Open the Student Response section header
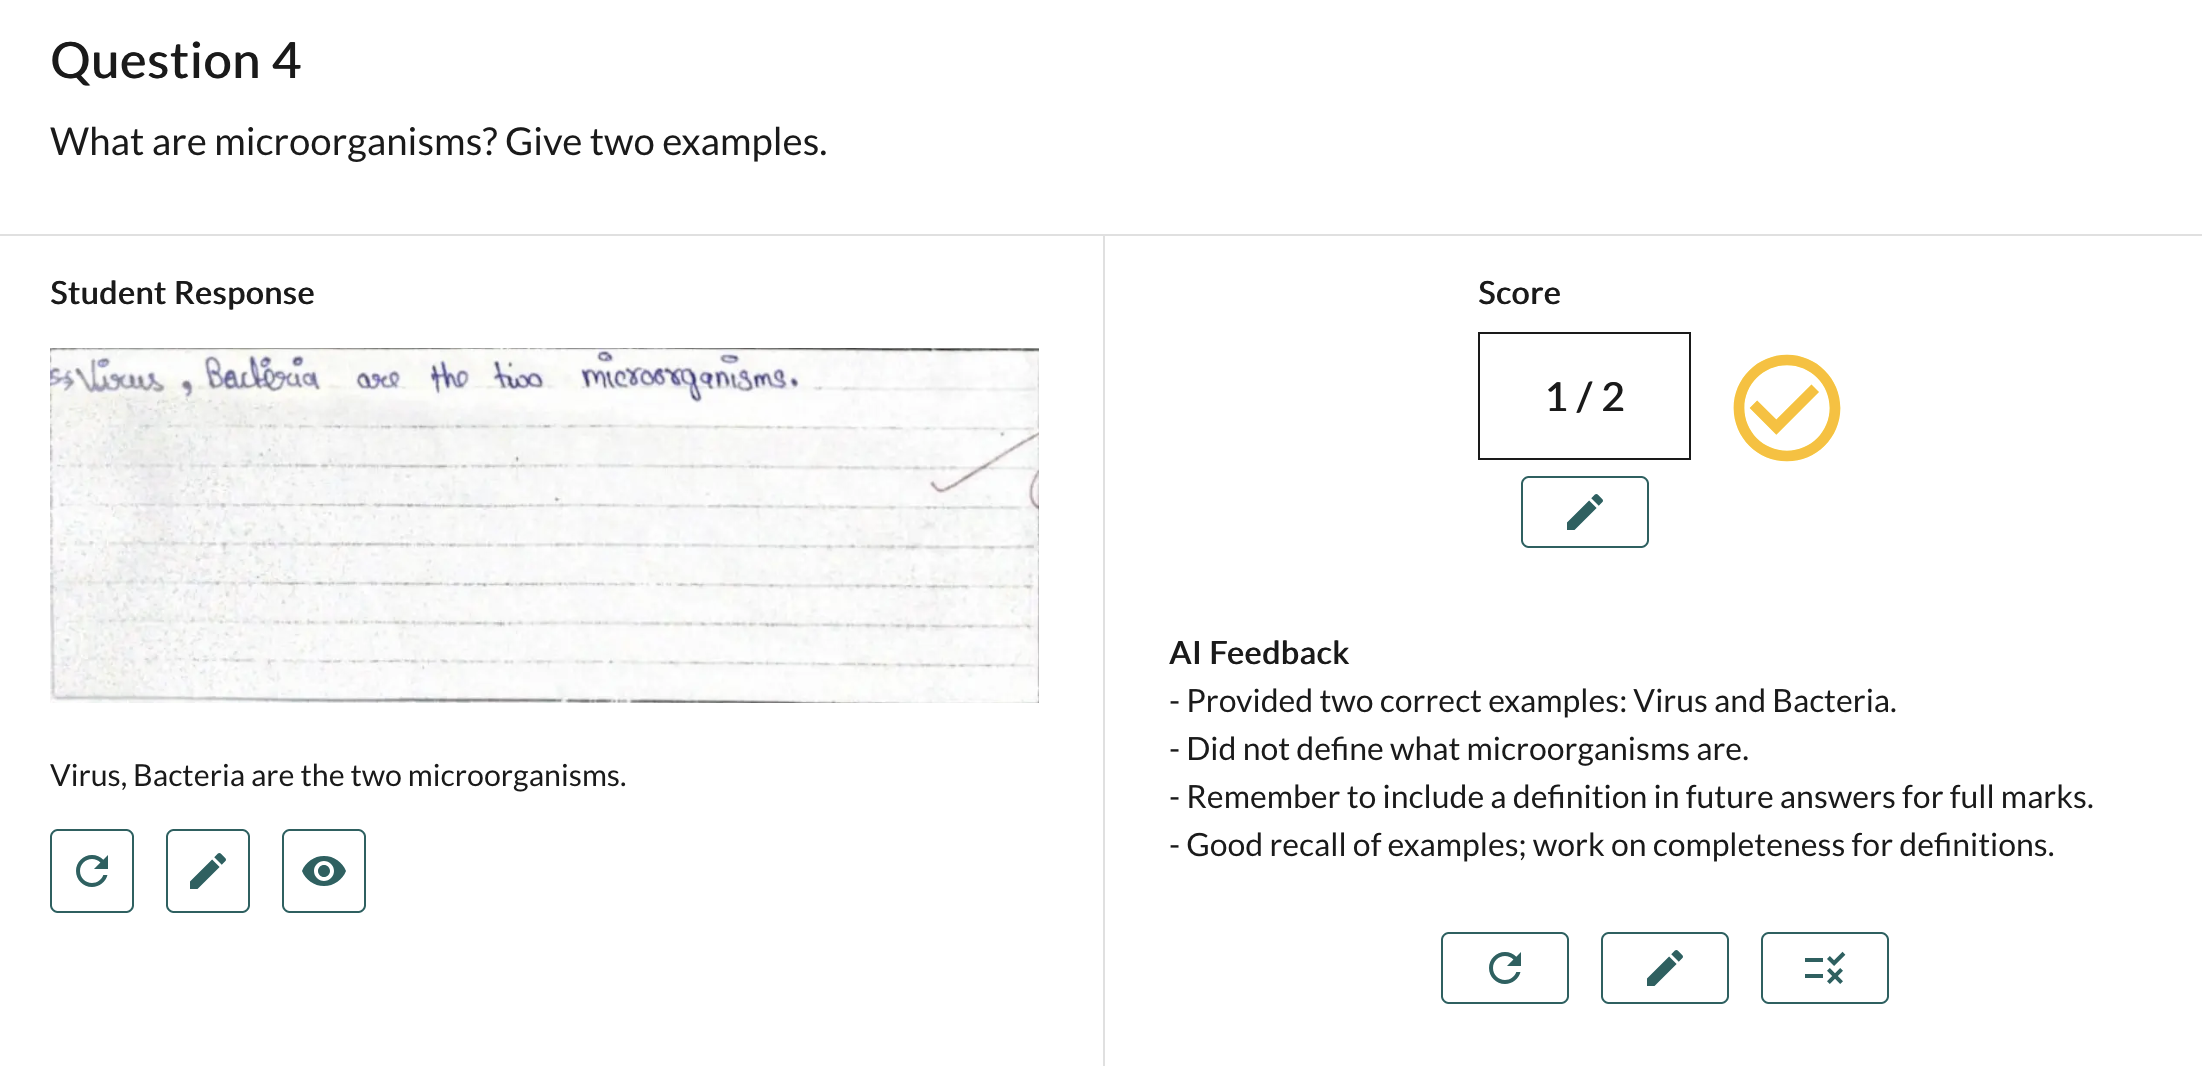Viewport: 2202px width, 1066px height. 182,292
